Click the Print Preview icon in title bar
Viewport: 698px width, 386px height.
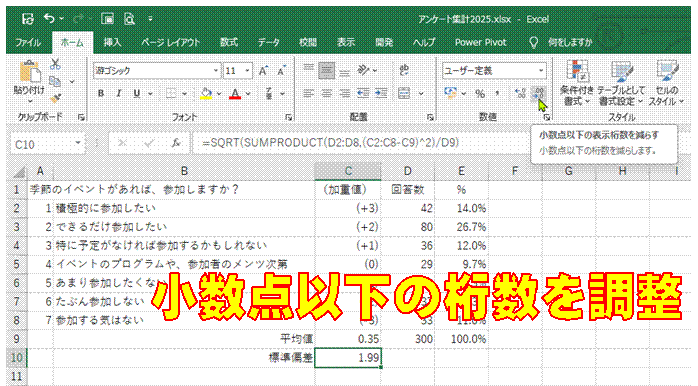coord(129,19)
